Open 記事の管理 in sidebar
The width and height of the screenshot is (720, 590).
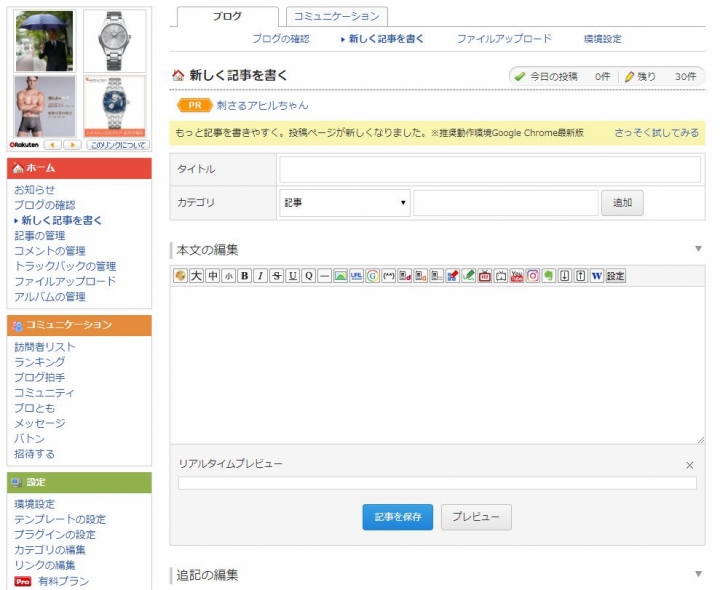[x=40, y=236]
